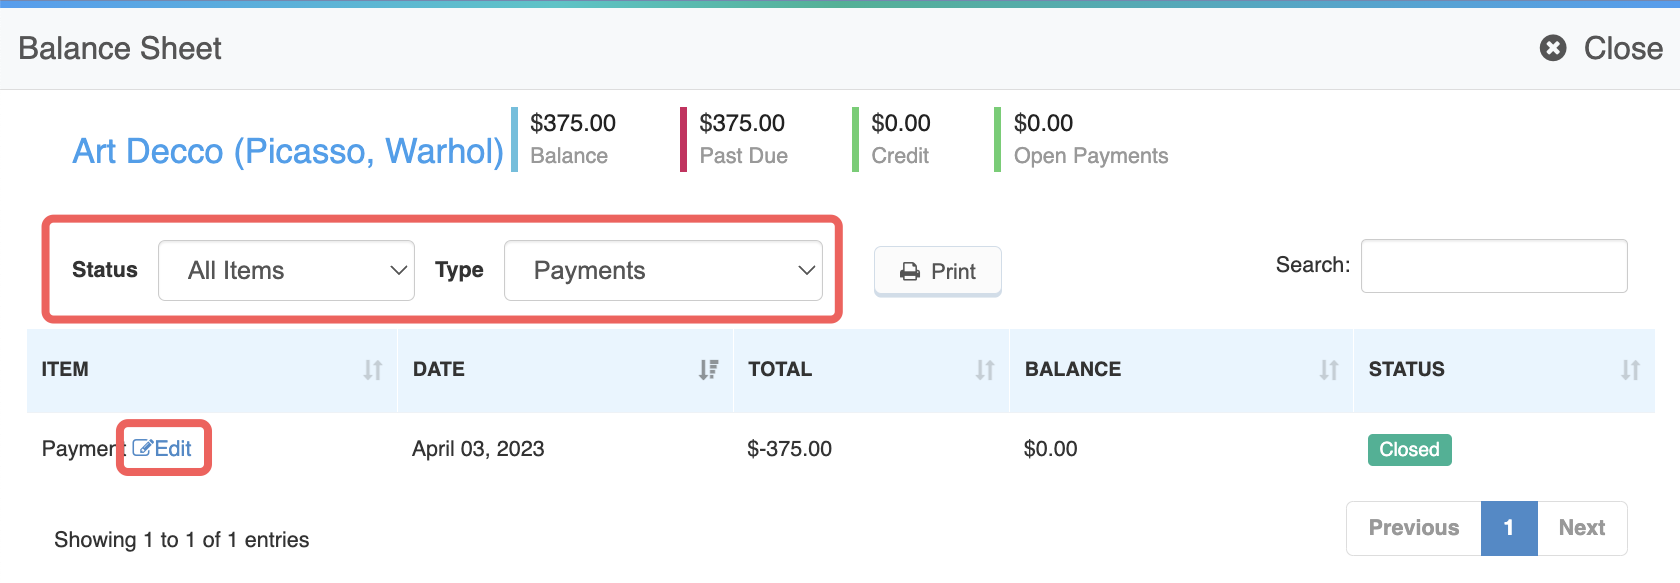Sort by DATE column sort icon

coord(709,370)
